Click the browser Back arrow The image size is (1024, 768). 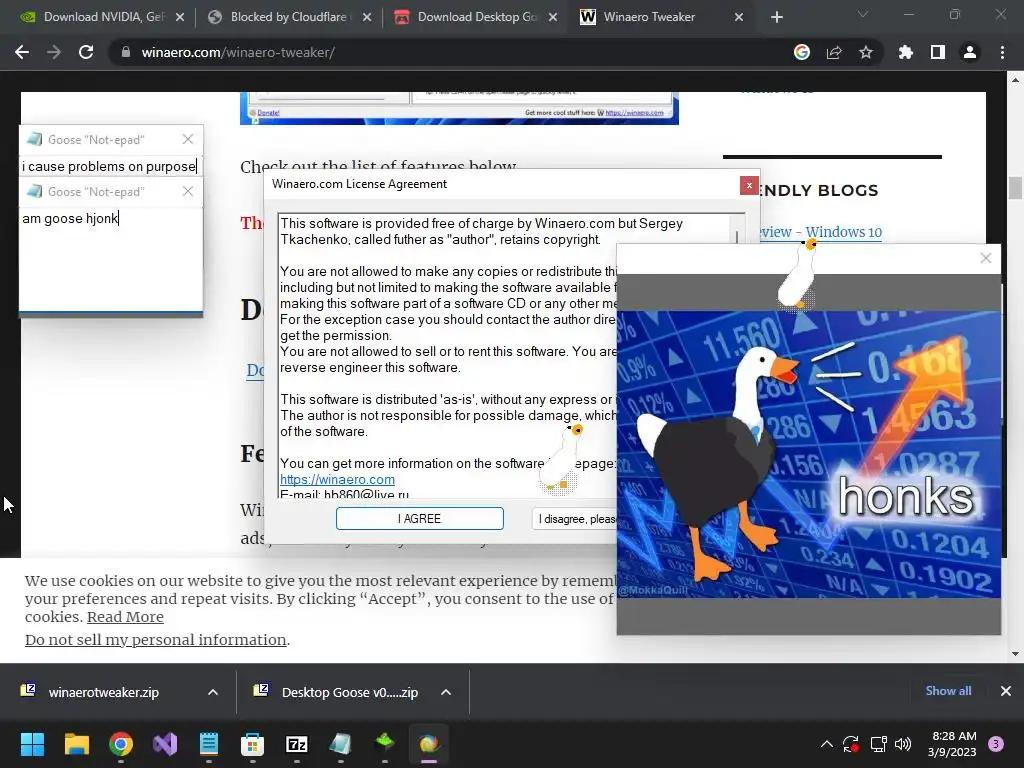pos(22,52)
